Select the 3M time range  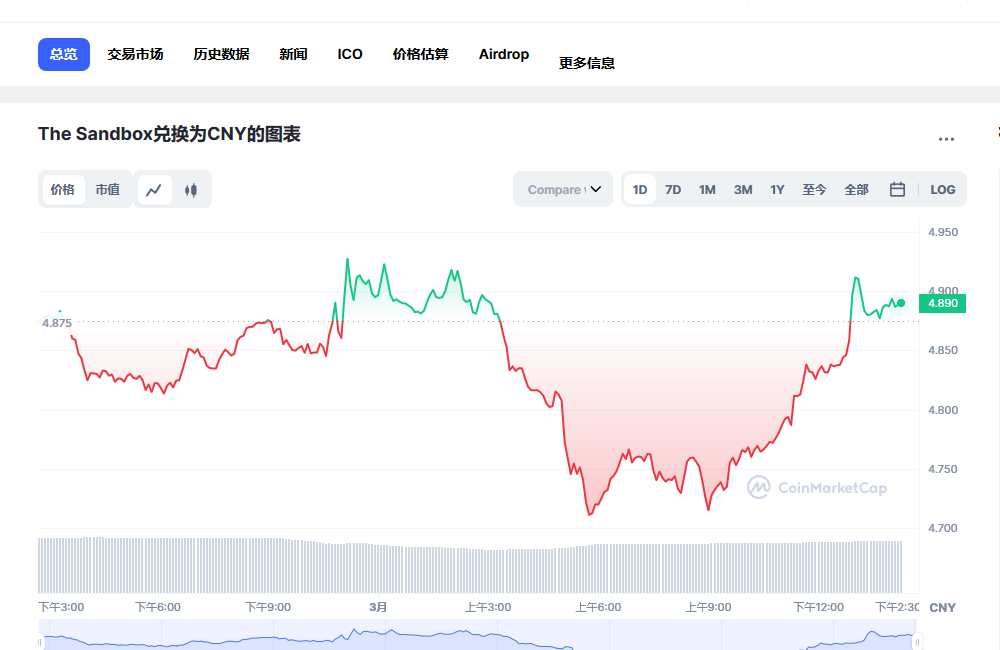742,189
